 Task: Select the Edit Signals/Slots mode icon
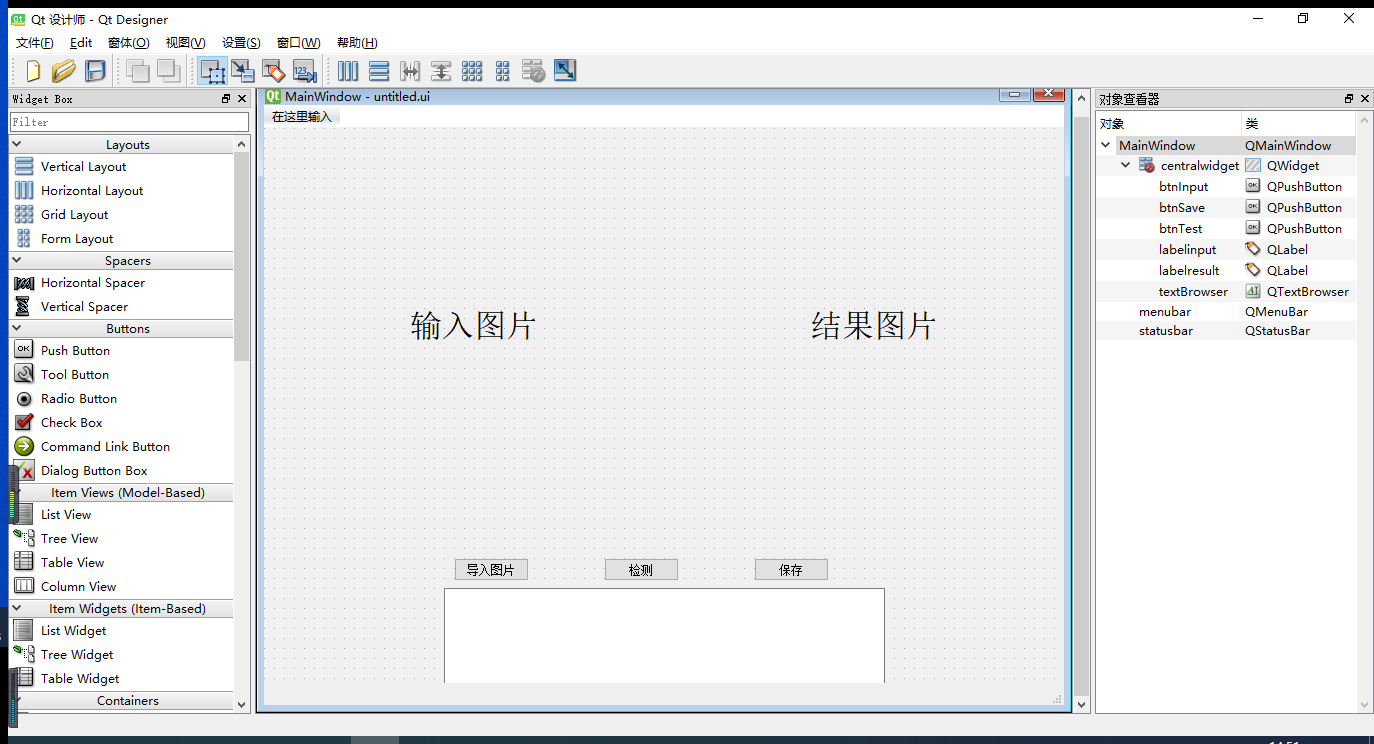242,71
